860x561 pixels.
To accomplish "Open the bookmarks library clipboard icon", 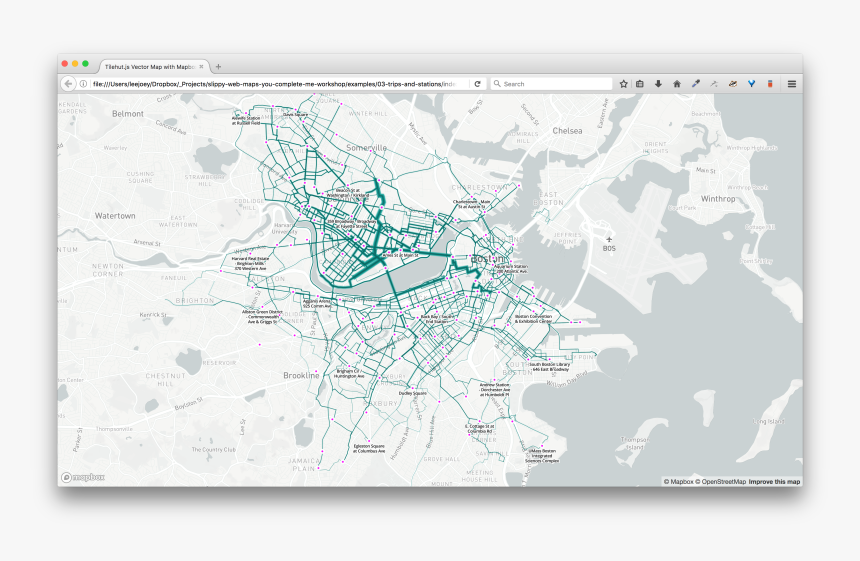I will tap(640, 84).
